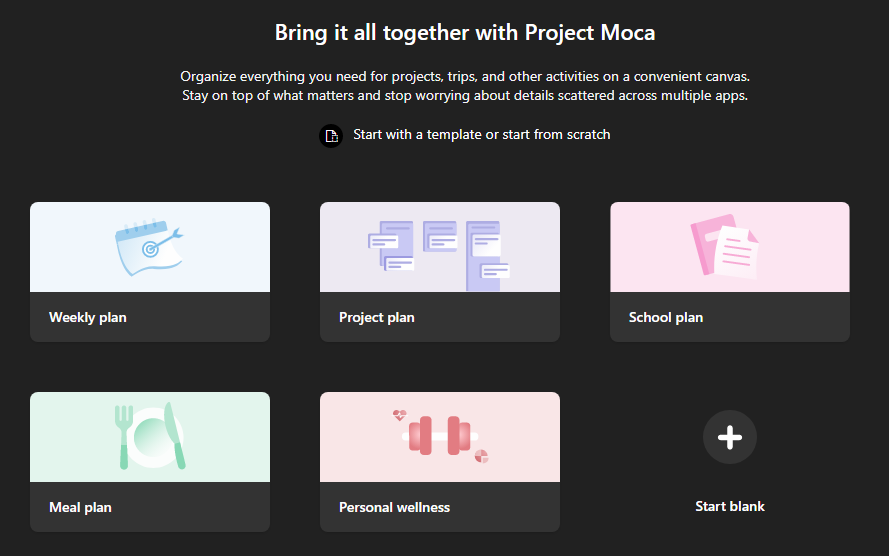
Task: Click the School plan notebook illustration
Action: 729,247
